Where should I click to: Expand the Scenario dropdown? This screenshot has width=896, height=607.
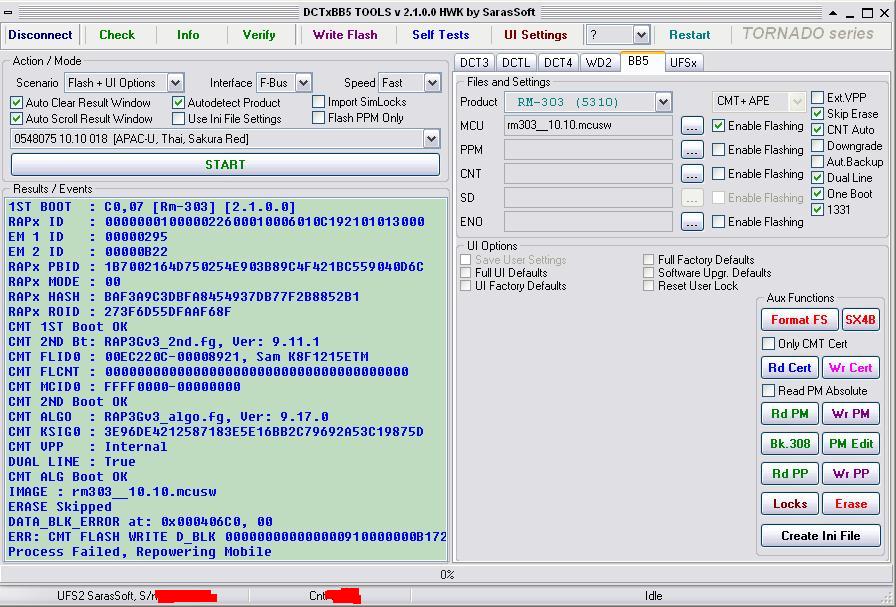pos(175,83)
